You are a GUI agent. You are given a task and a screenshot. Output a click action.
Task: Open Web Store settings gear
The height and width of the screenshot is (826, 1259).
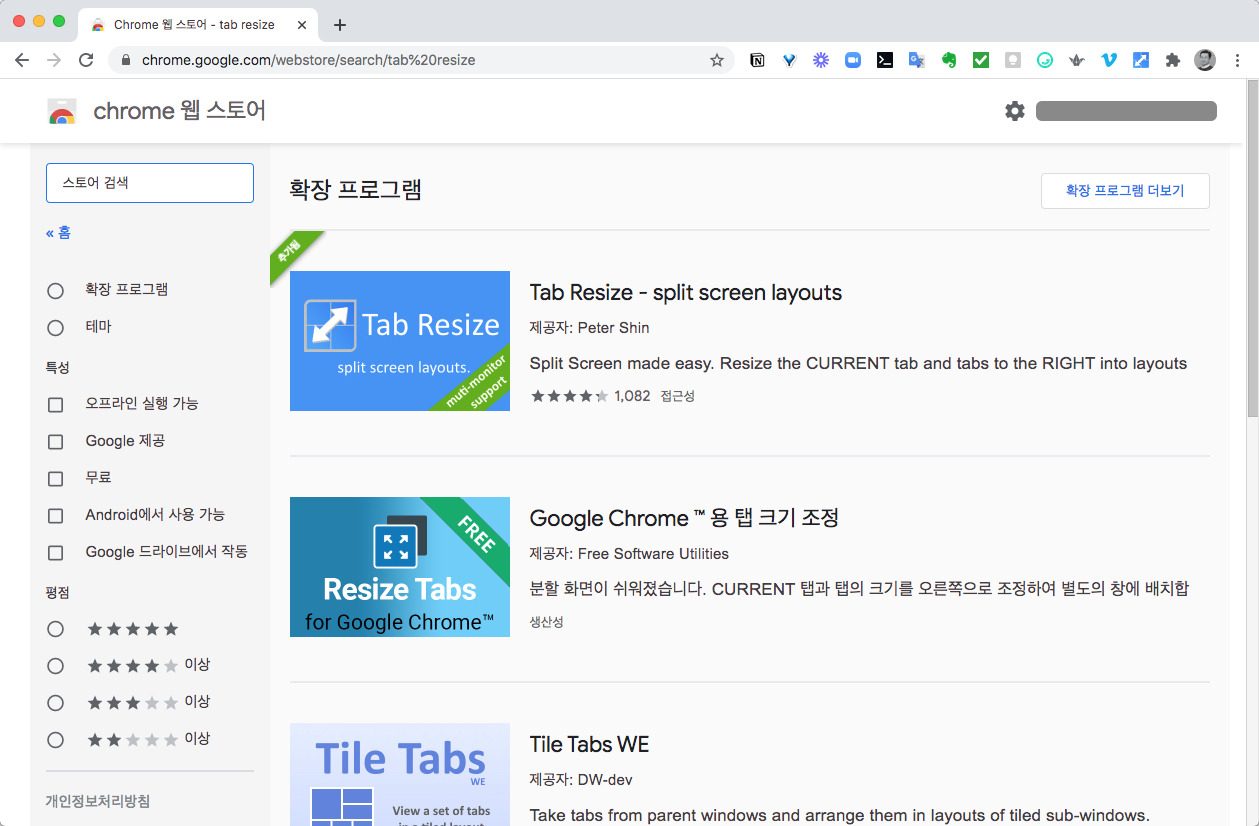(1015, 111)
